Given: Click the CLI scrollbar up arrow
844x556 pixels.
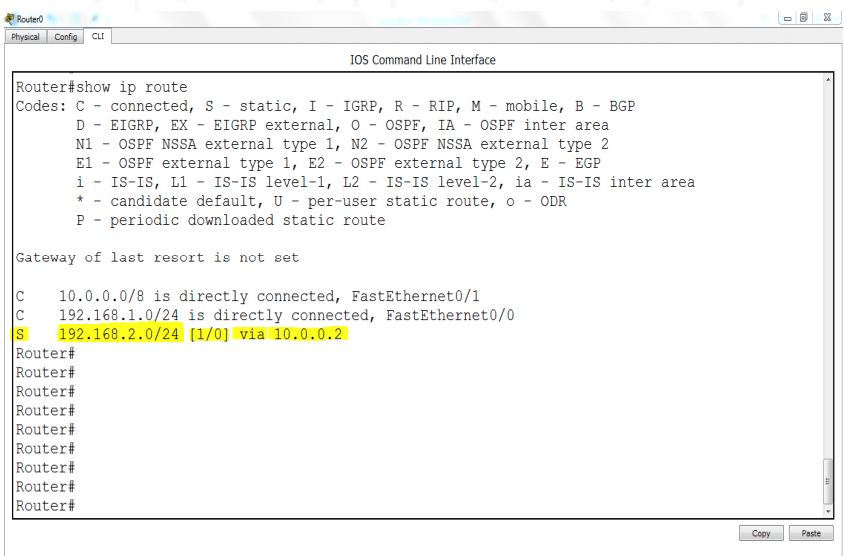Looking at the screenshot, I should pyautogui.click(x=828, y=80).
